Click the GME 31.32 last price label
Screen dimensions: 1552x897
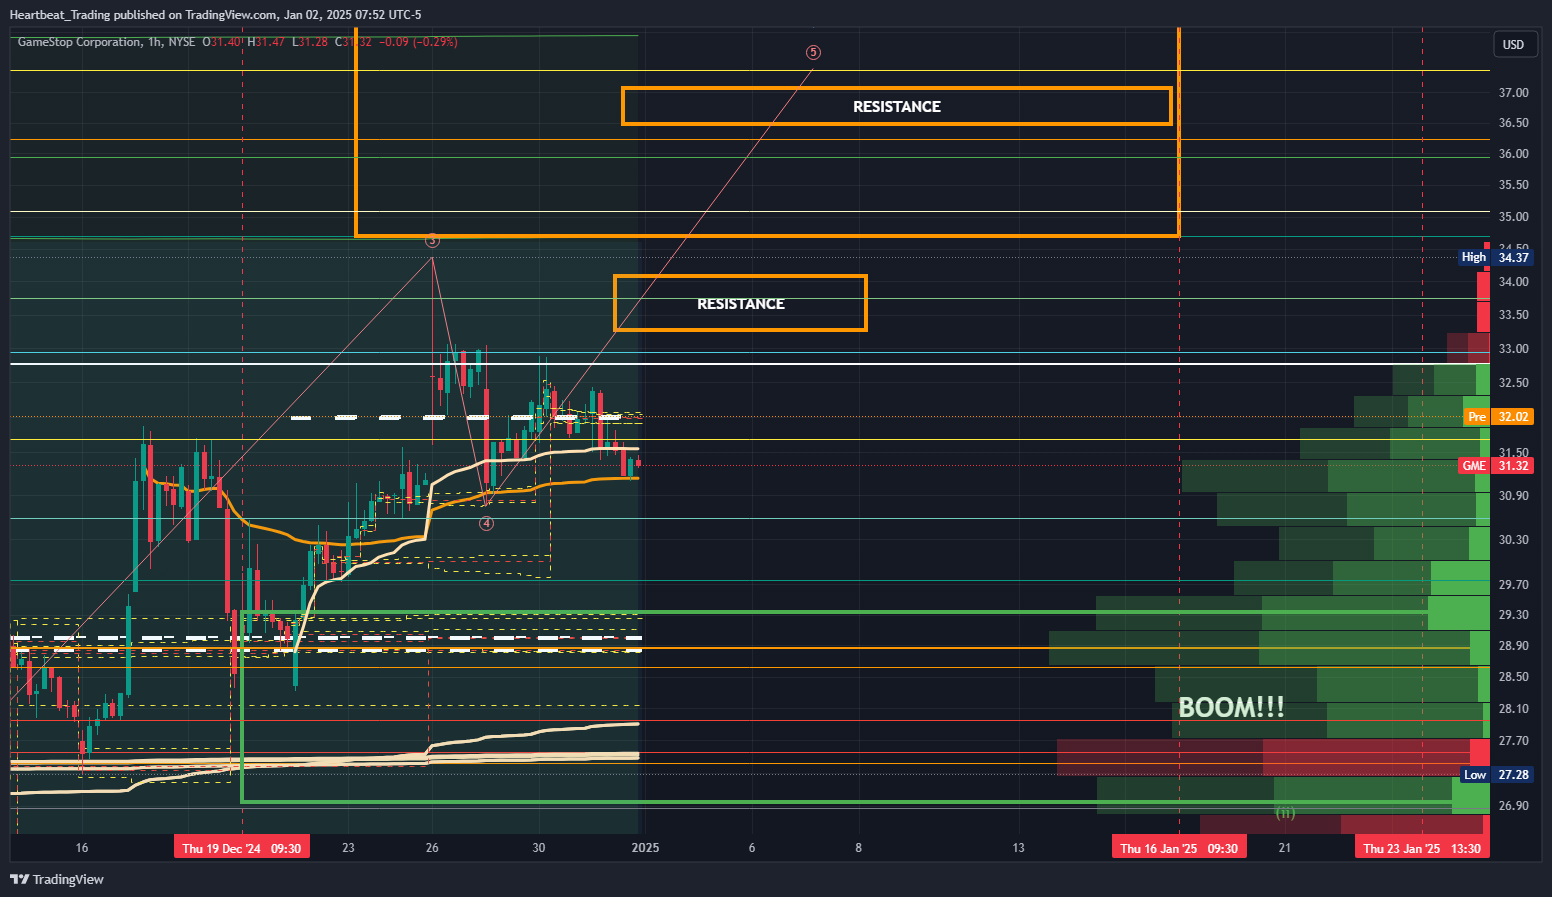(1495, 466)
